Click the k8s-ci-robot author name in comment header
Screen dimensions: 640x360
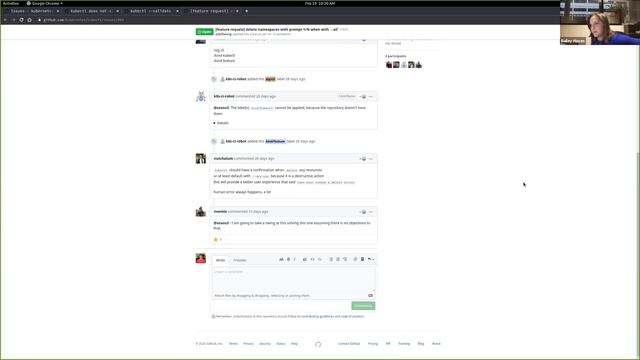224,96
